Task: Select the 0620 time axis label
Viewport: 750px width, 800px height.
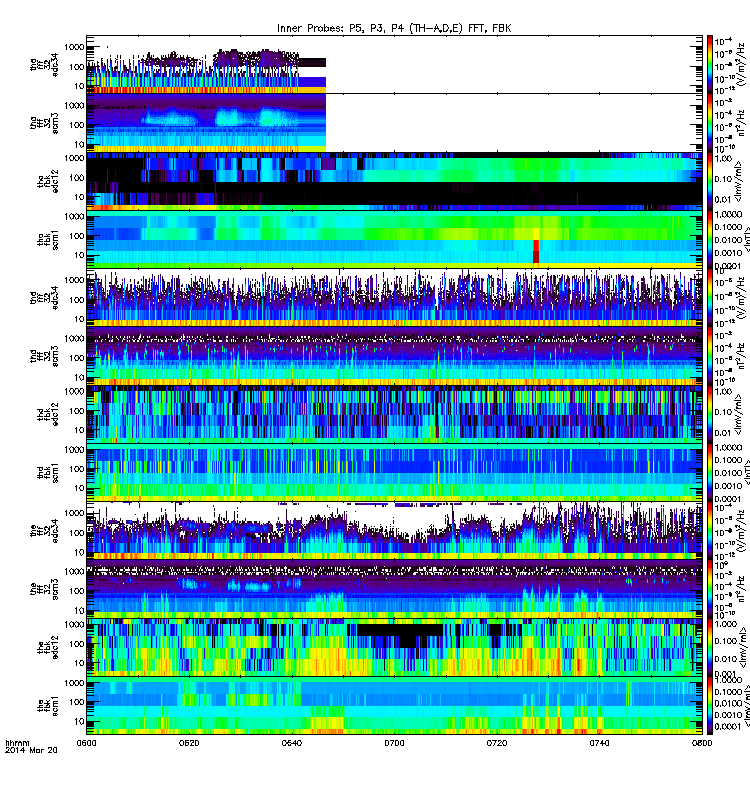Action: pos(189,743)
